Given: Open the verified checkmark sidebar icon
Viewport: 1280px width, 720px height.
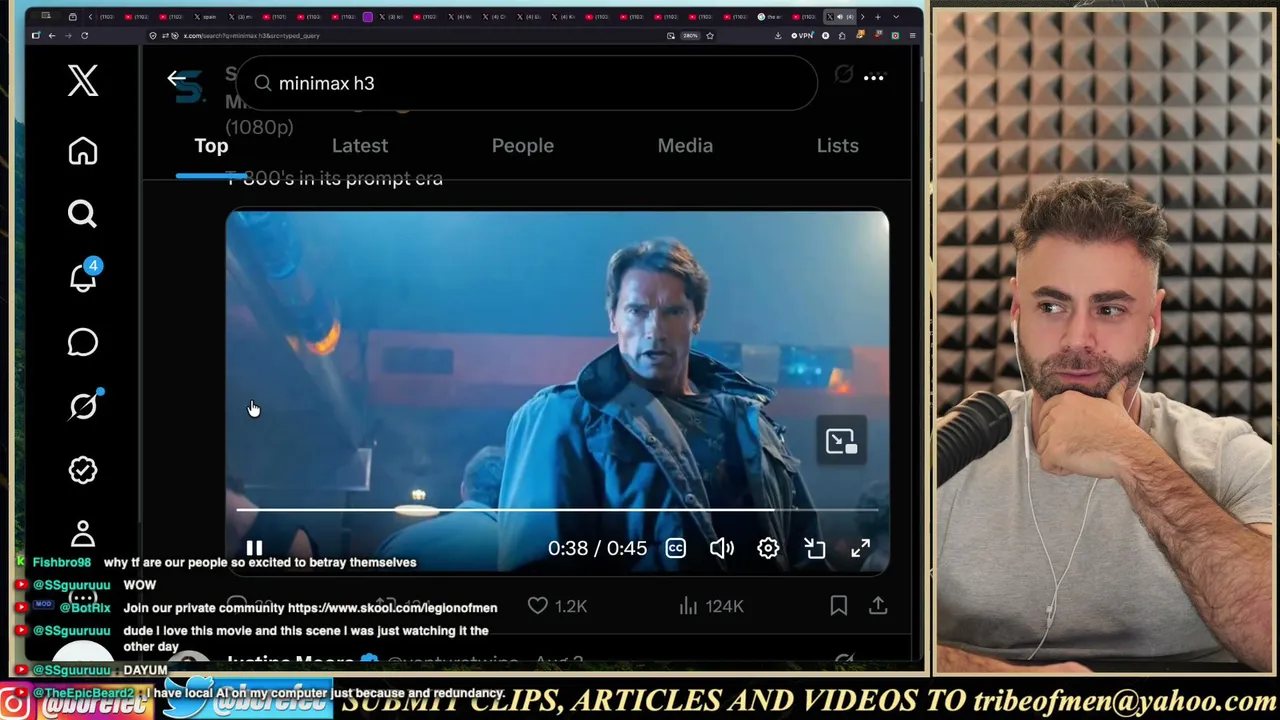Looking at the screenshot, I should click(83, 471).
